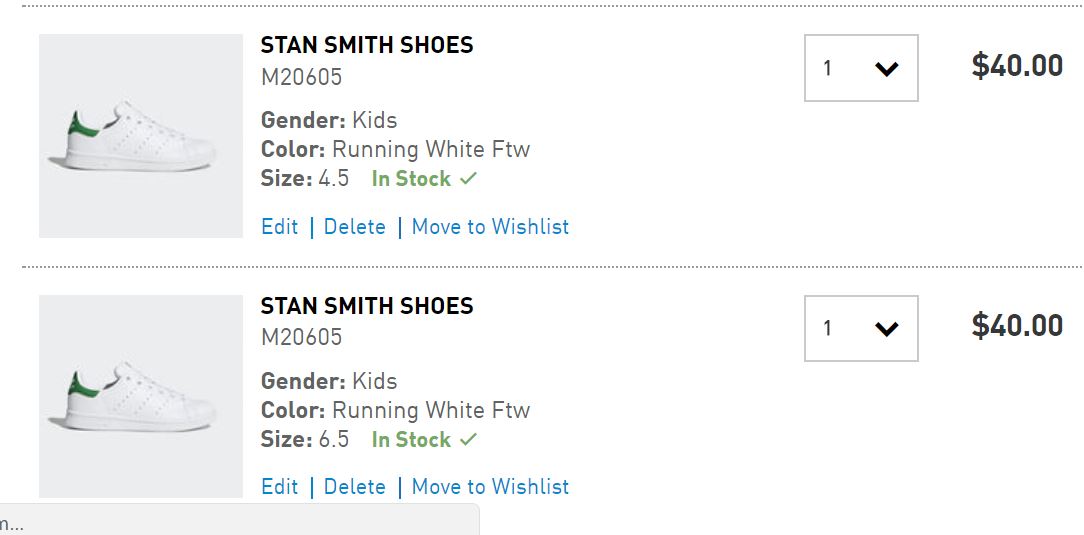The width and height of the screenshot is (1084, 535).
Task: Click the Stan Smith Shoes title of the size 4.5 item
Action: pos(367,45)
